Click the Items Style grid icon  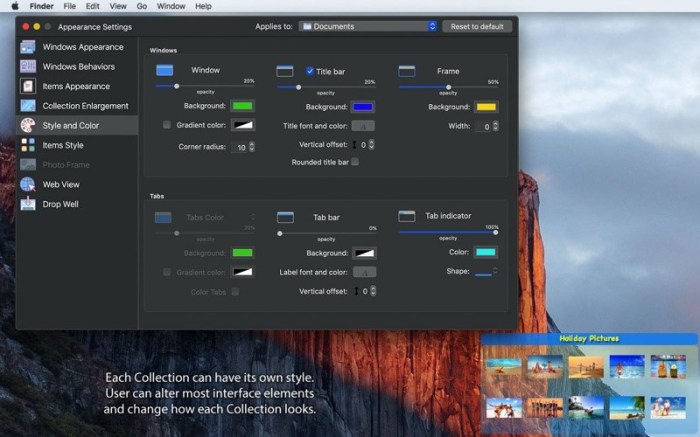pos(28,145)
